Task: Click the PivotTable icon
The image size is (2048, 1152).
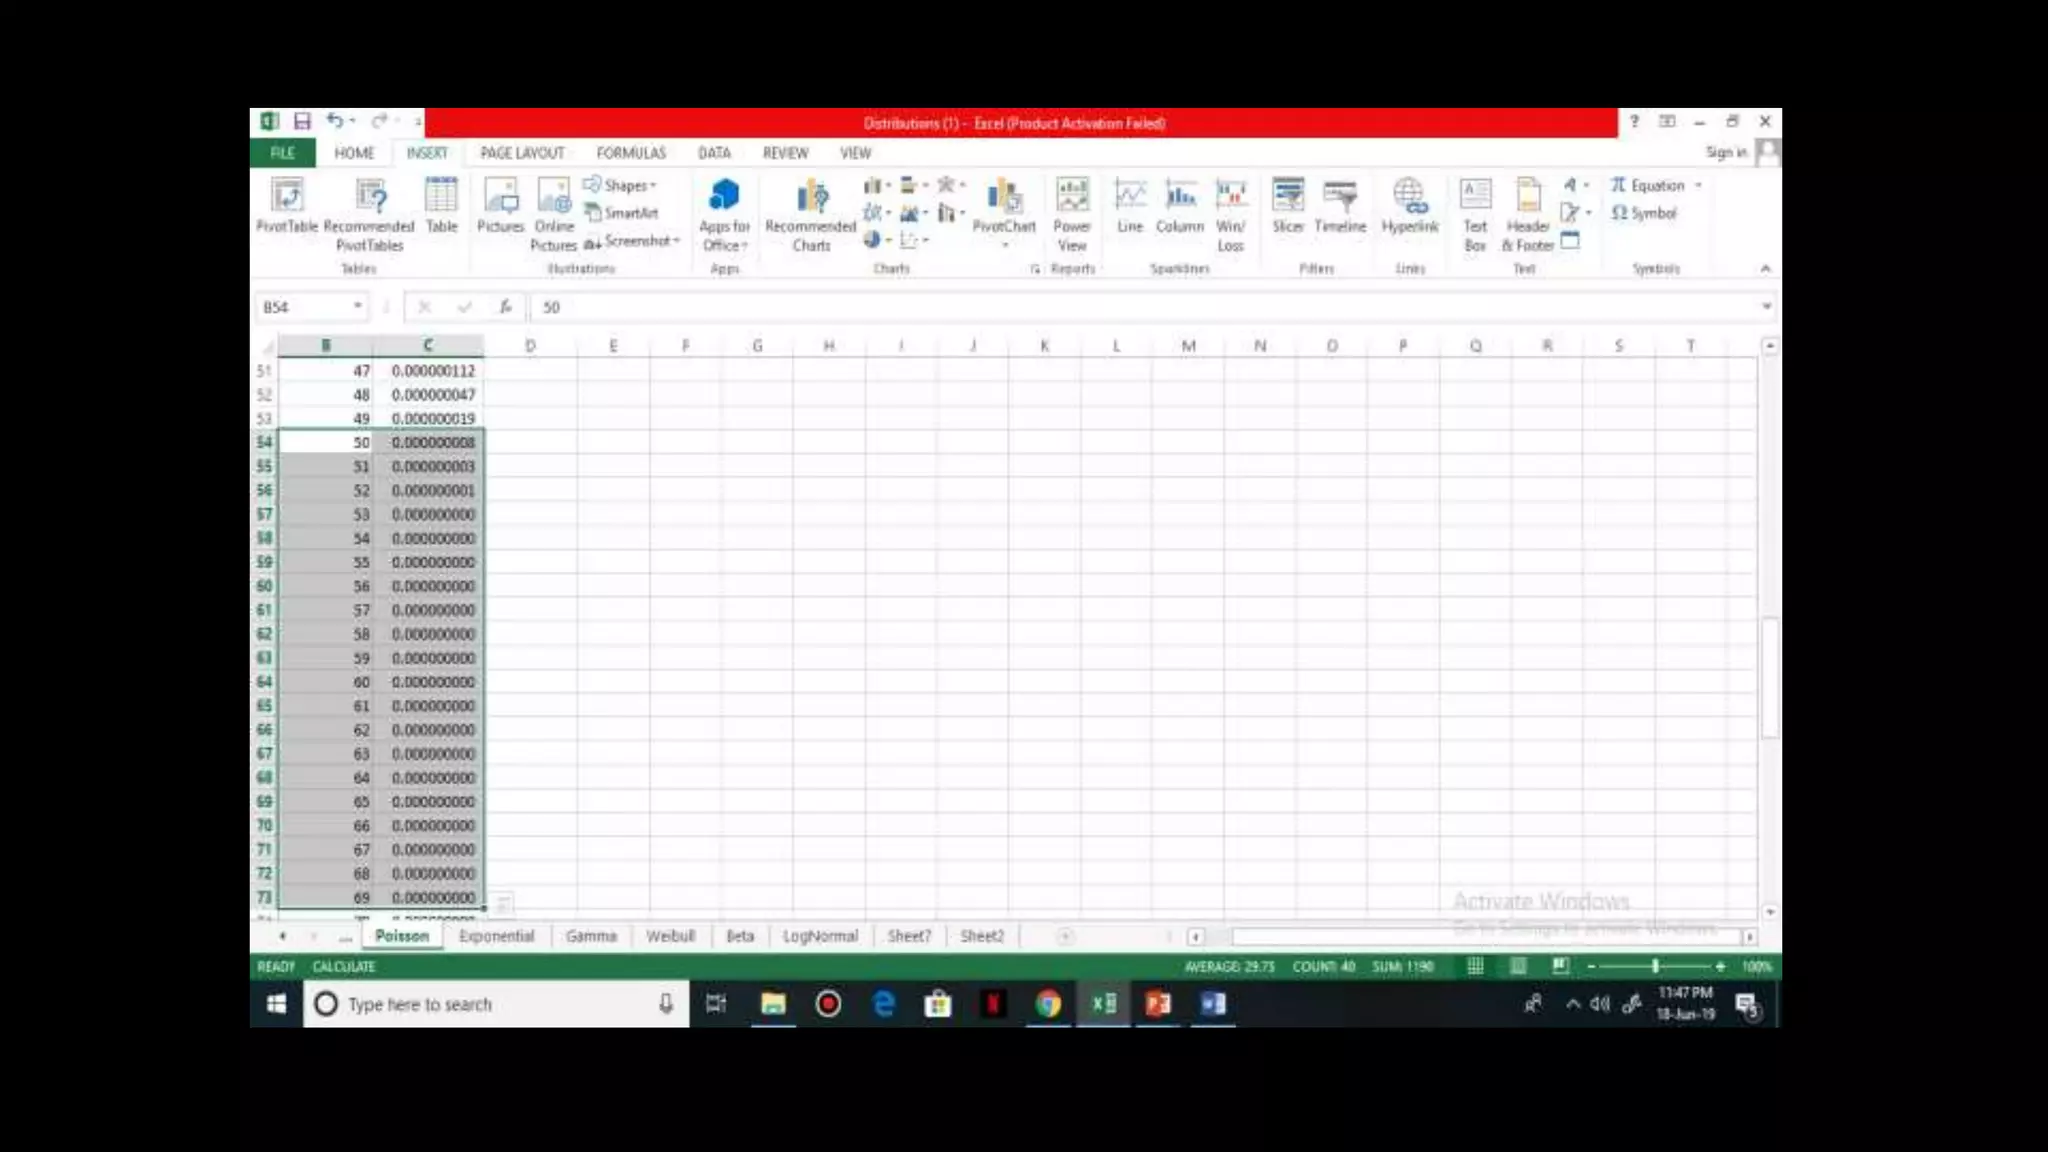Action: pos(287,196)
